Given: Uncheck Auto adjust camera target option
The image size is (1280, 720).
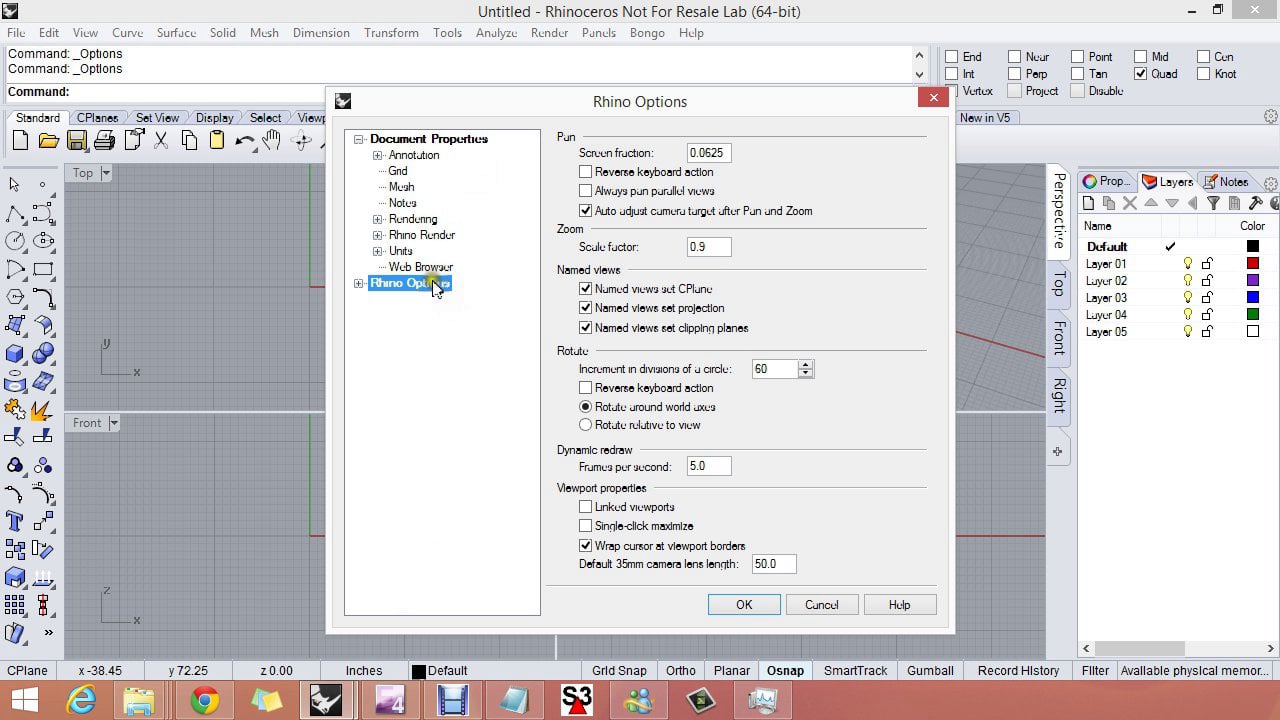Looking at the screenshot, I should tap(586, 211).
